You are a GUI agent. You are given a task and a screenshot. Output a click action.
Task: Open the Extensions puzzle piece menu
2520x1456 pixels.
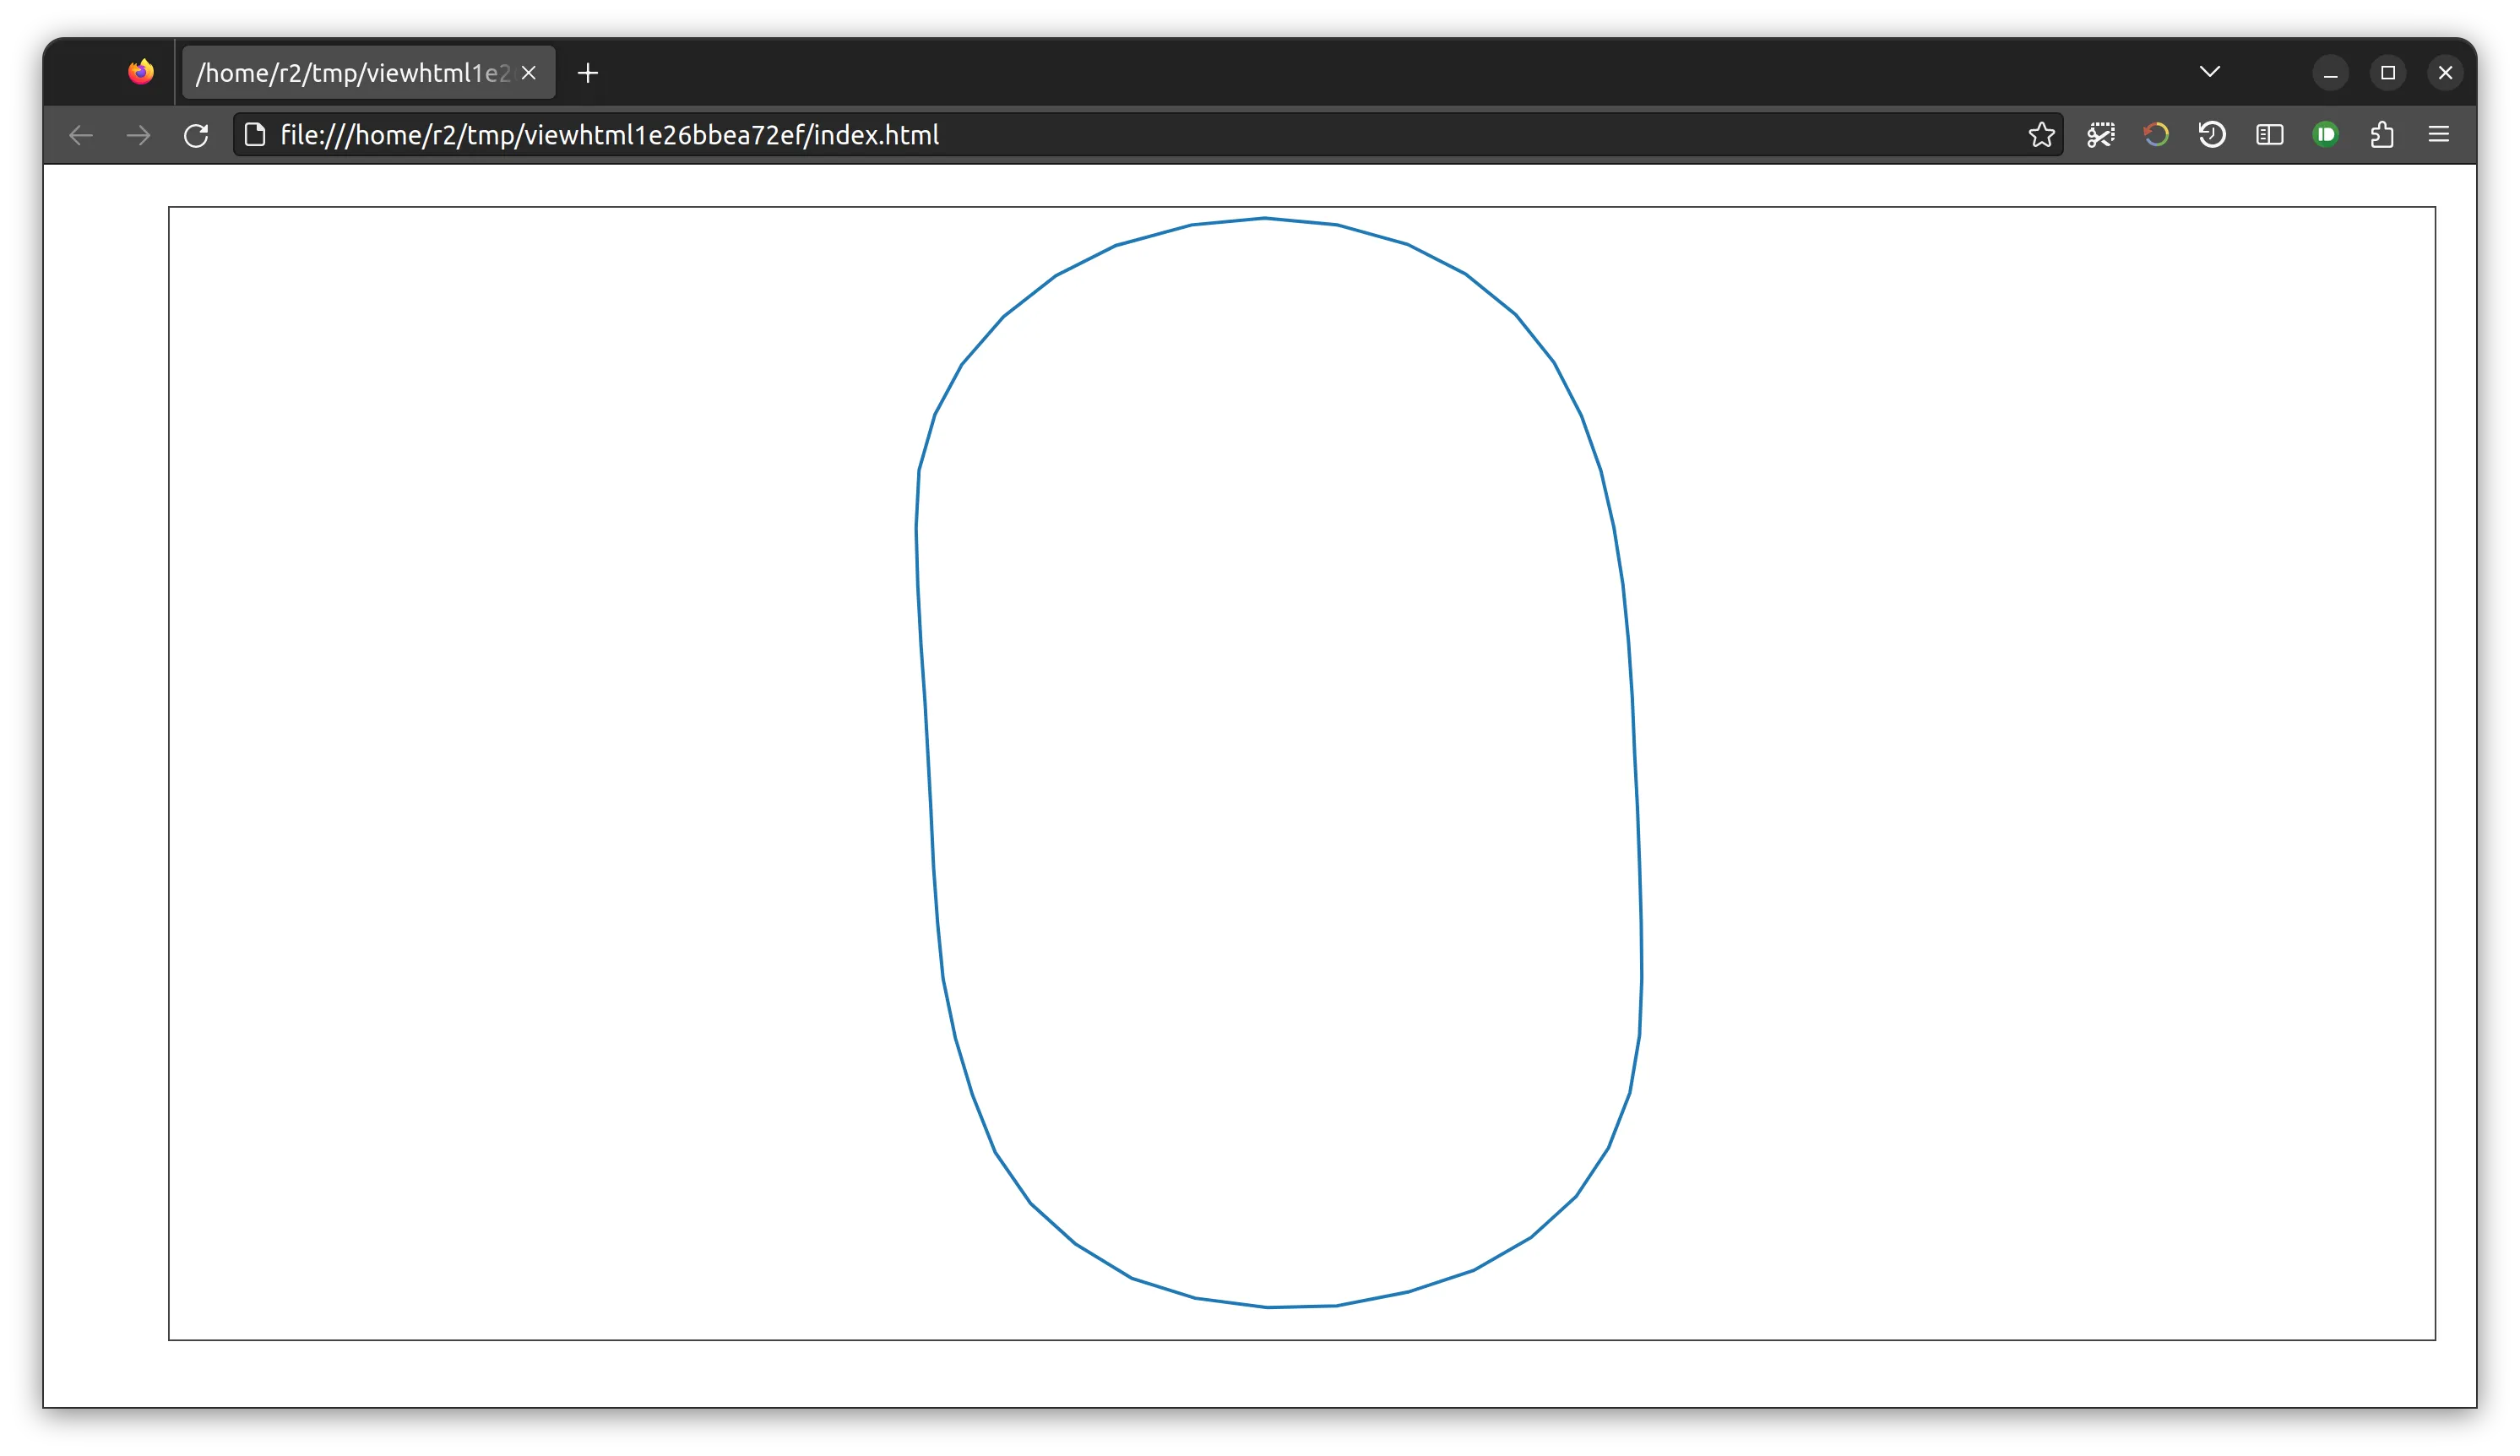coord(2382,135)
